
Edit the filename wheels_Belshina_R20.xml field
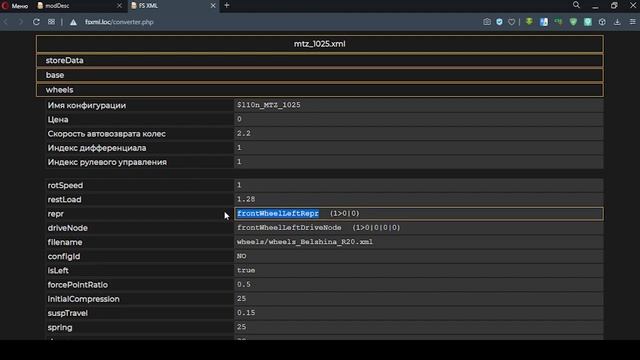[419, 242]
